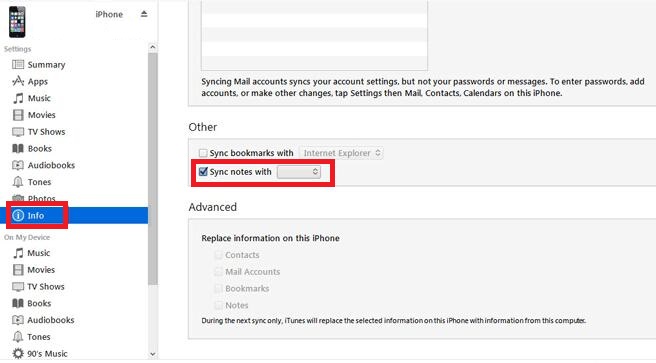Screen dimensions: 656x363
Task: Click TV Shows icon under On My Device
Action: [x=18, y=287]
